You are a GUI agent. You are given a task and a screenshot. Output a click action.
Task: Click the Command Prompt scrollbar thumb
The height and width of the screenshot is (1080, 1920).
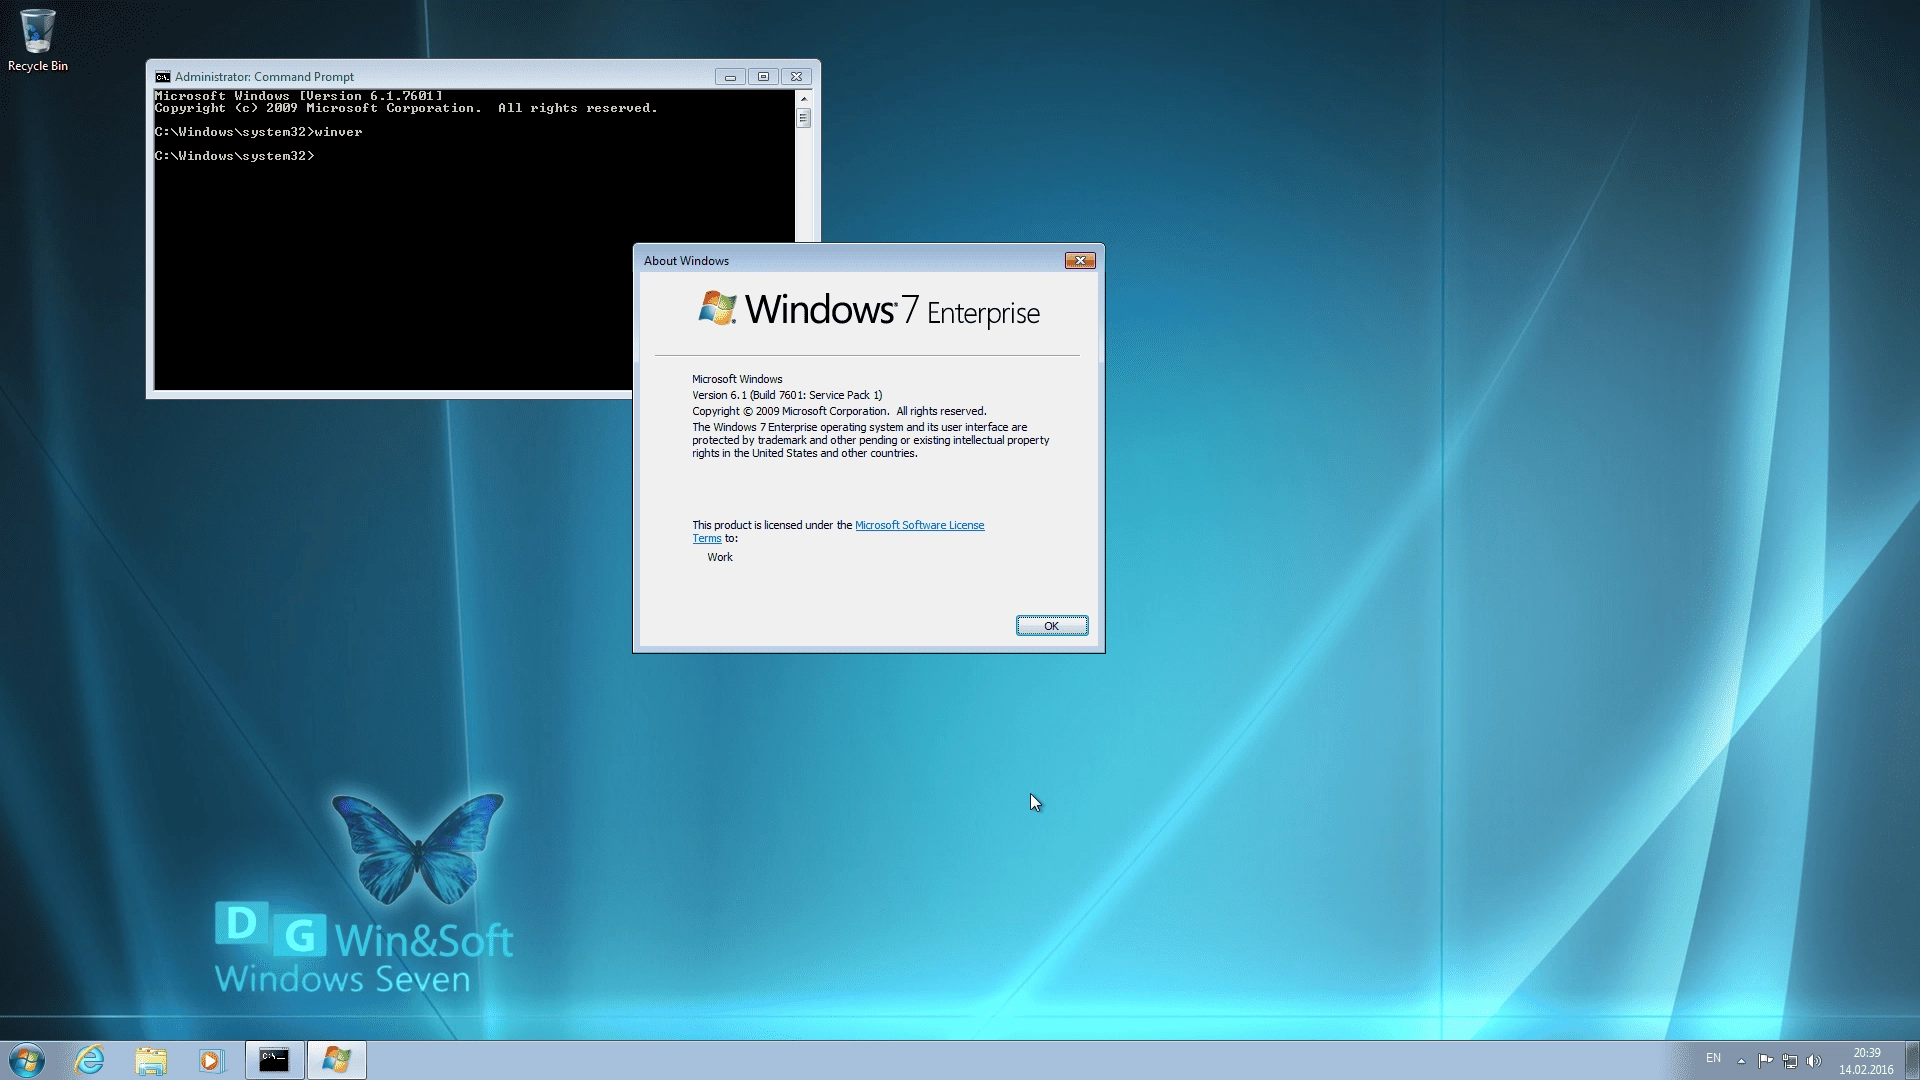[x=803, y=118]
